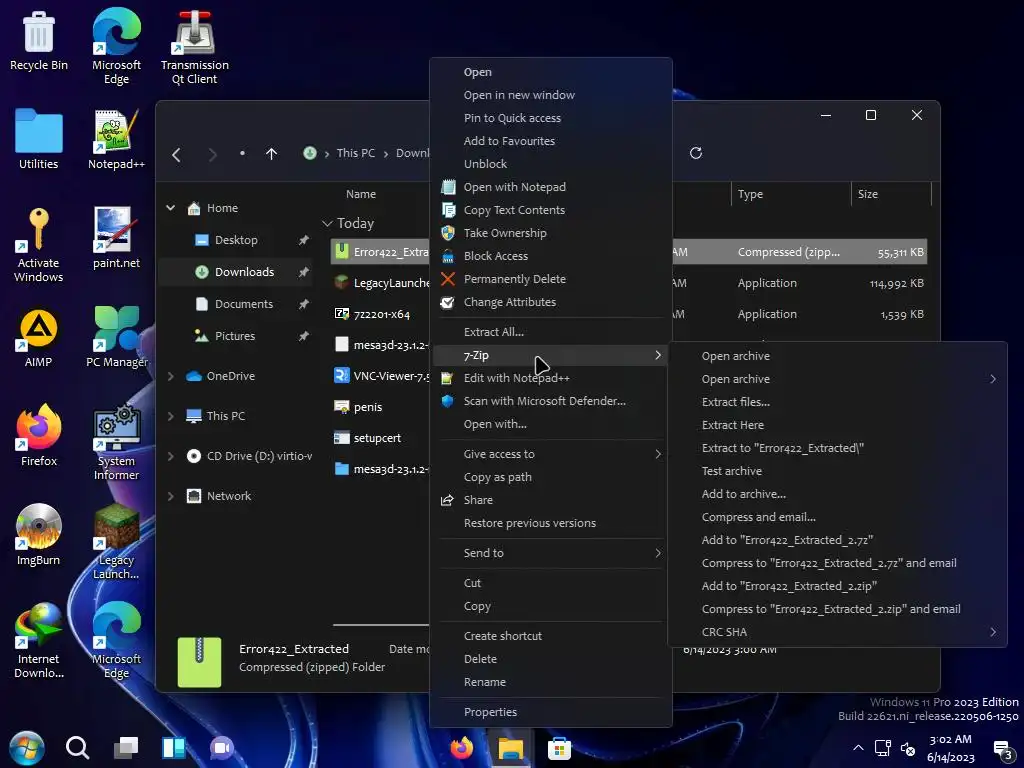Image resolution: width=1024 pixels, height=768 pixels.
Task: Sort files by Size column
Action: 867,194
